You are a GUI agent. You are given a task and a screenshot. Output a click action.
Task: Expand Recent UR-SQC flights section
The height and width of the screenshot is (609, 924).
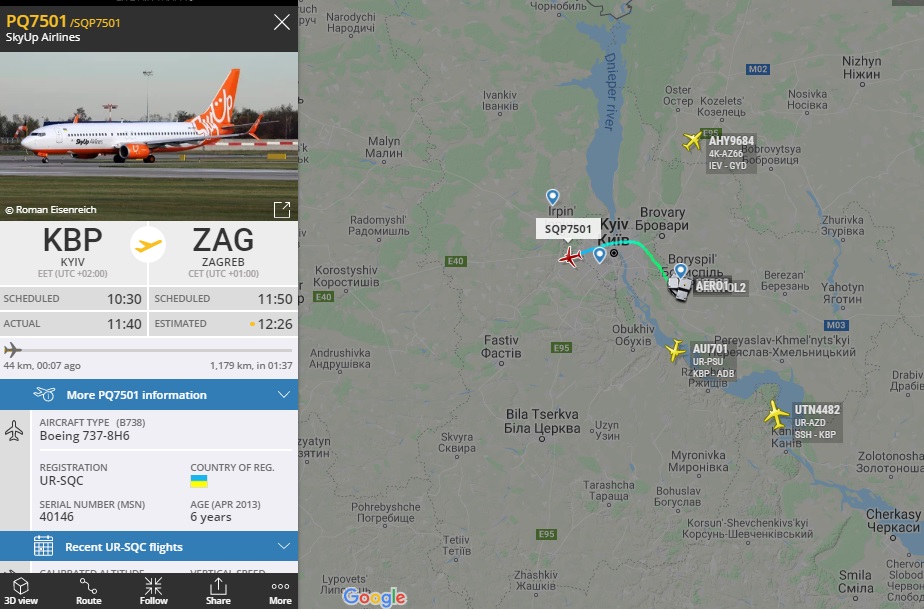[149, 547]
